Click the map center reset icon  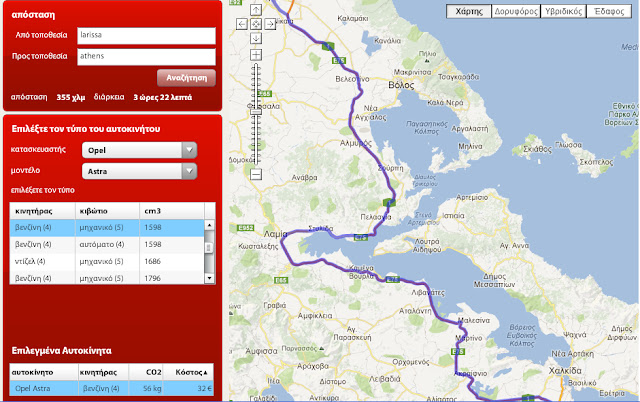point(256,24)
